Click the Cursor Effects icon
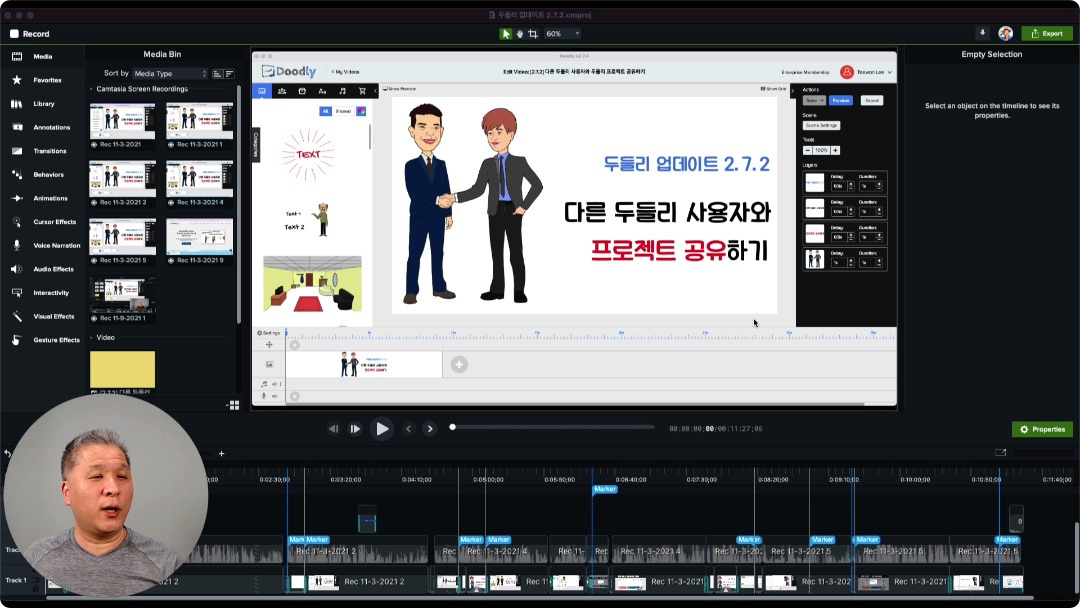Screen dimensions: 1080x608 pos(17,222)
